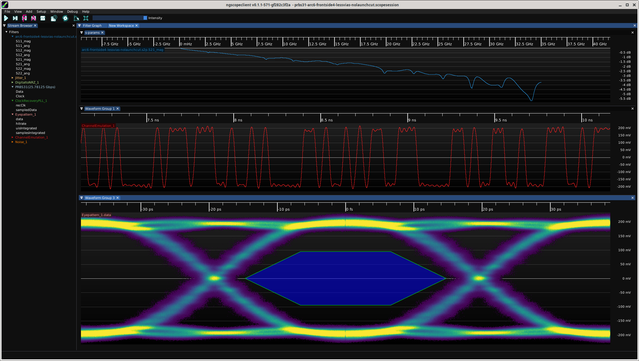Open the Waveform Group 3 dropdown triangle
Image resolution: width=639 pixels, height=361 pixels.
[82, 198]
